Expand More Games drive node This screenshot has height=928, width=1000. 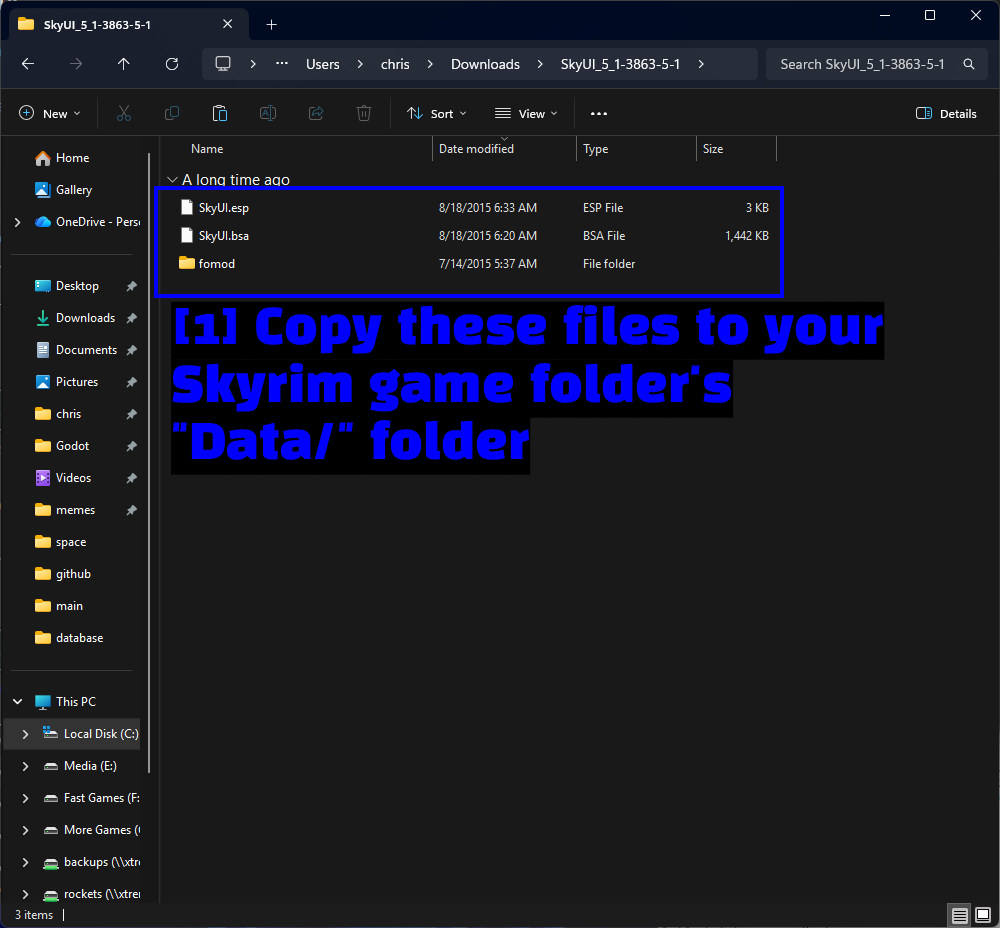click(26, 830)
